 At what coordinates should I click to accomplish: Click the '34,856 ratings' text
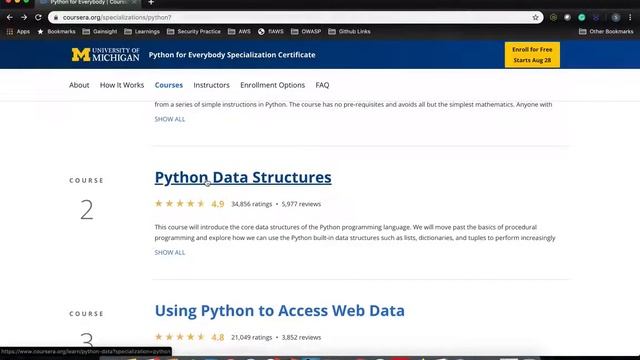point(251,204)
